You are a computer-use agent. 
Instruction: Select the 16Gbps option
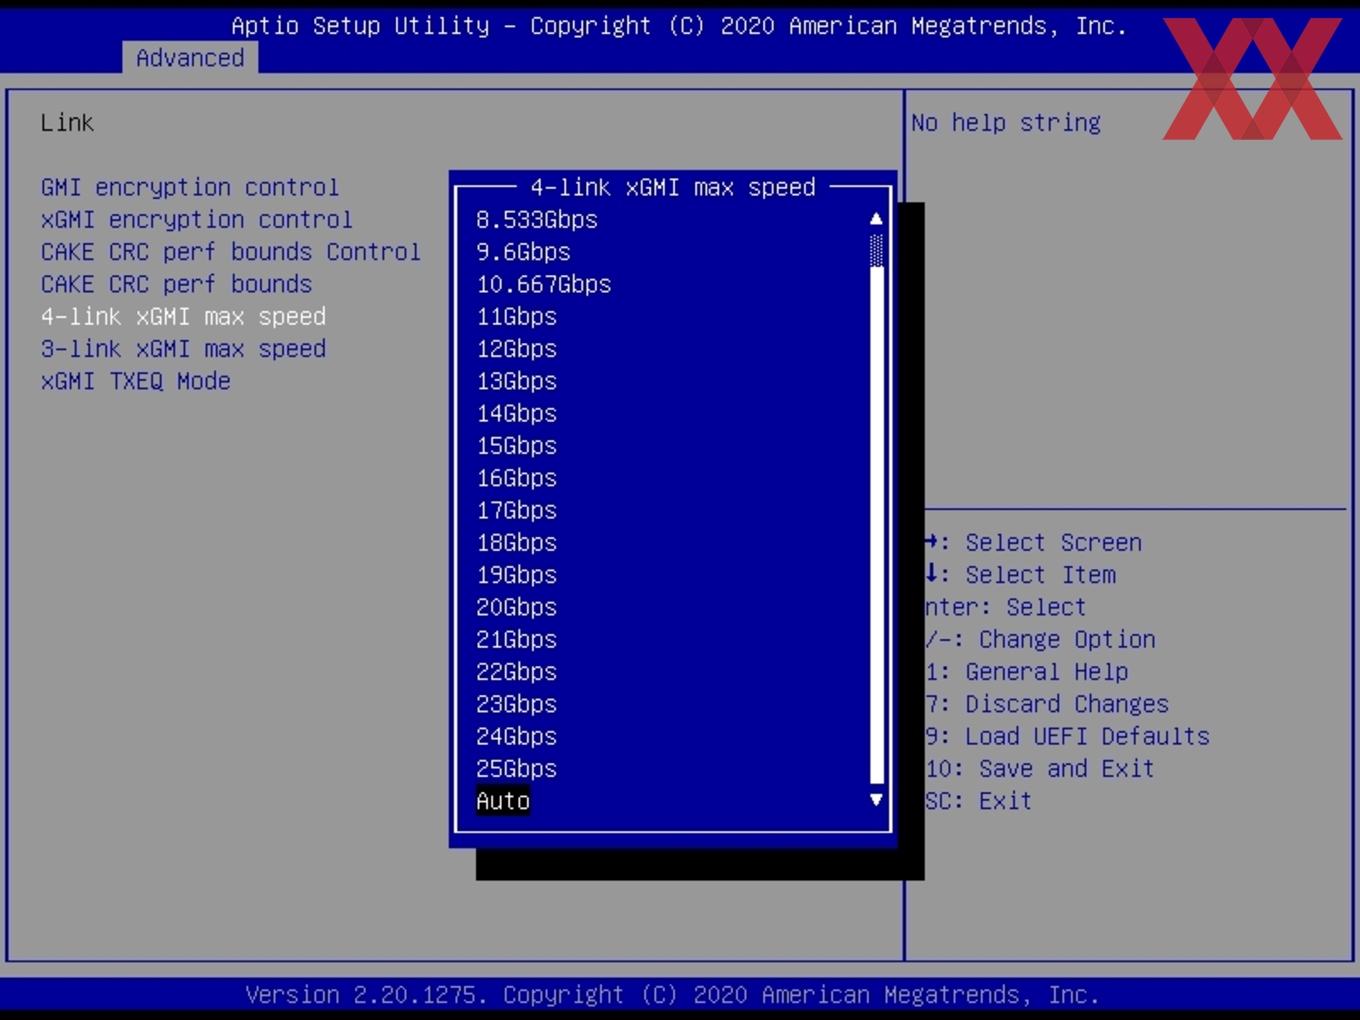(516, 478)
